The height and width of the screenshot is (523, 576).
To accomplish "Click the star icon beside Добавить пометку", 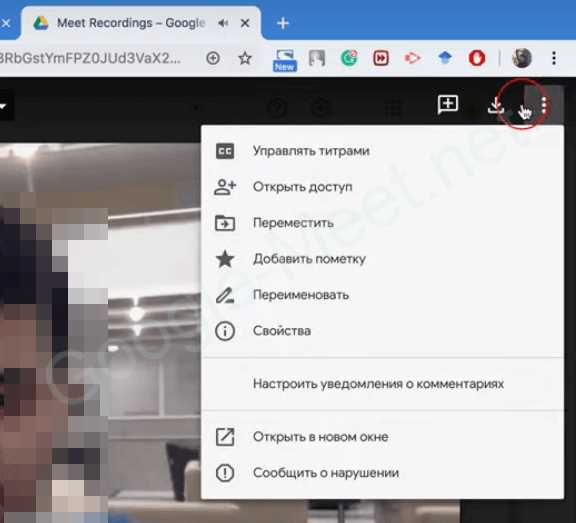I will (225, 259).
